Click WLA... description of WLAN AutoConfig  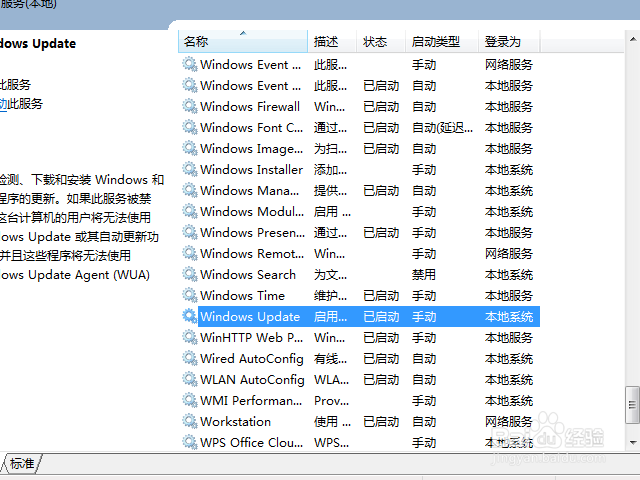pos(331,380)
